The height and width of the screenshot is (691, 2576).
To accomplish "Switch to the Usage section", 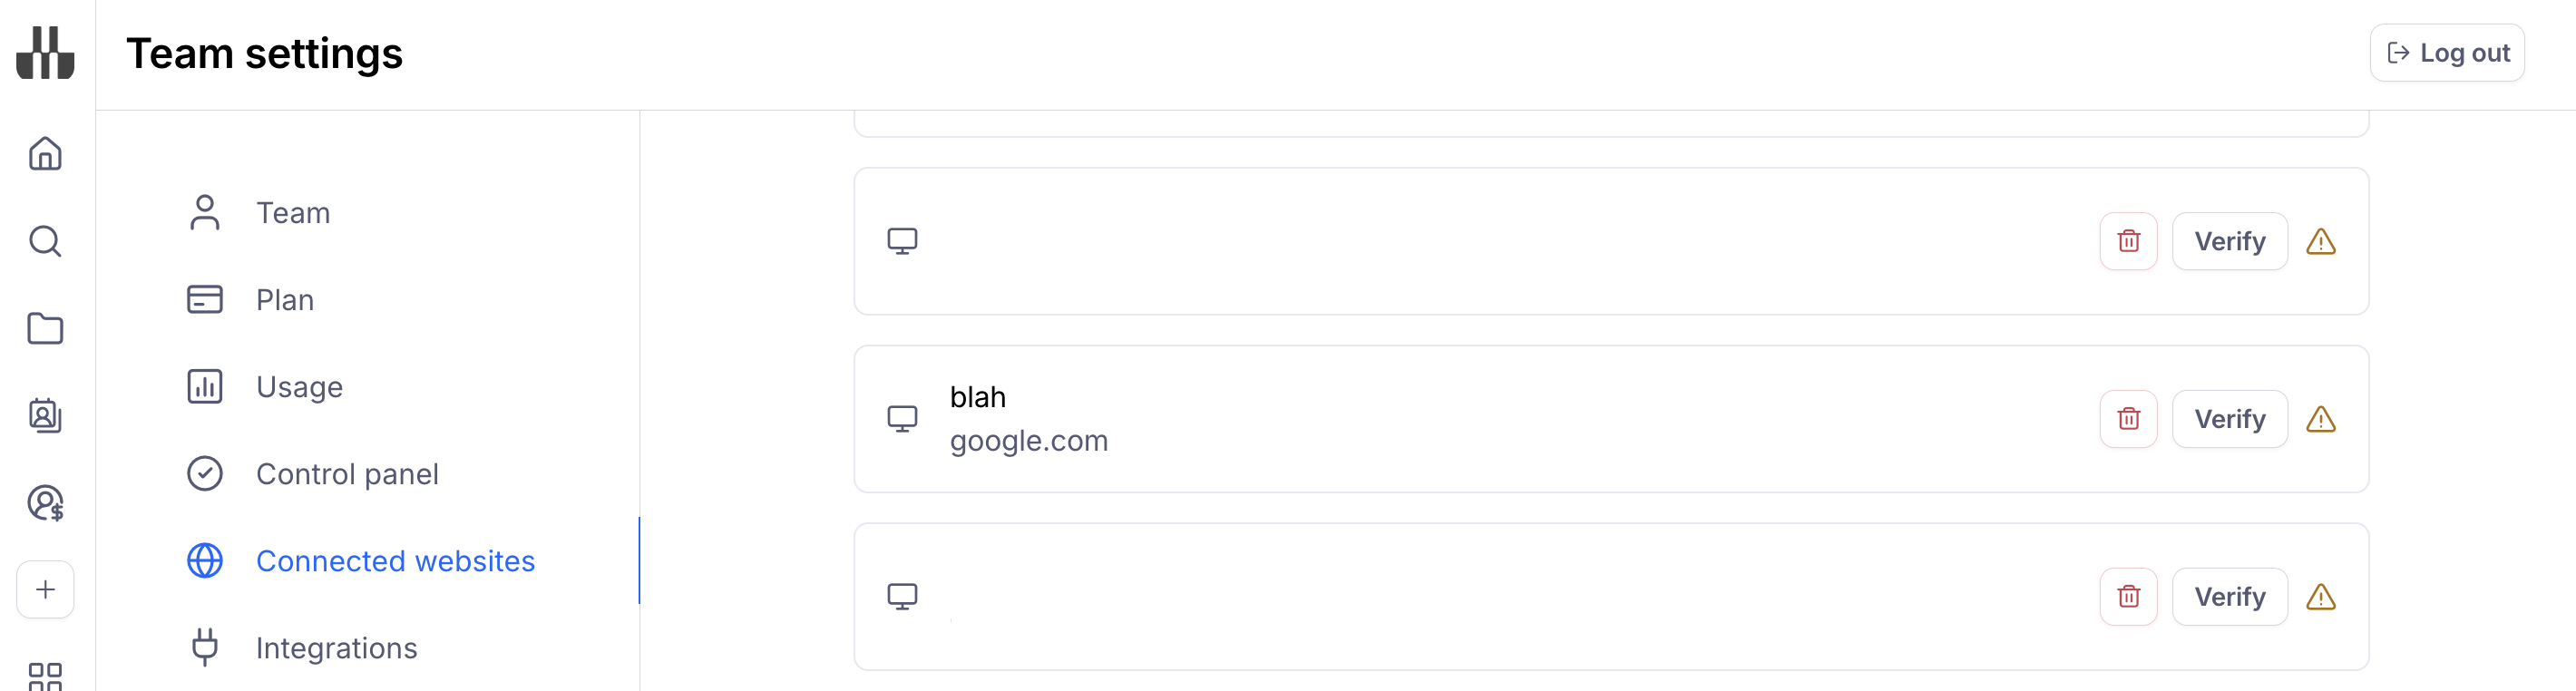I will pyautogui.click(x=299, y=387).
